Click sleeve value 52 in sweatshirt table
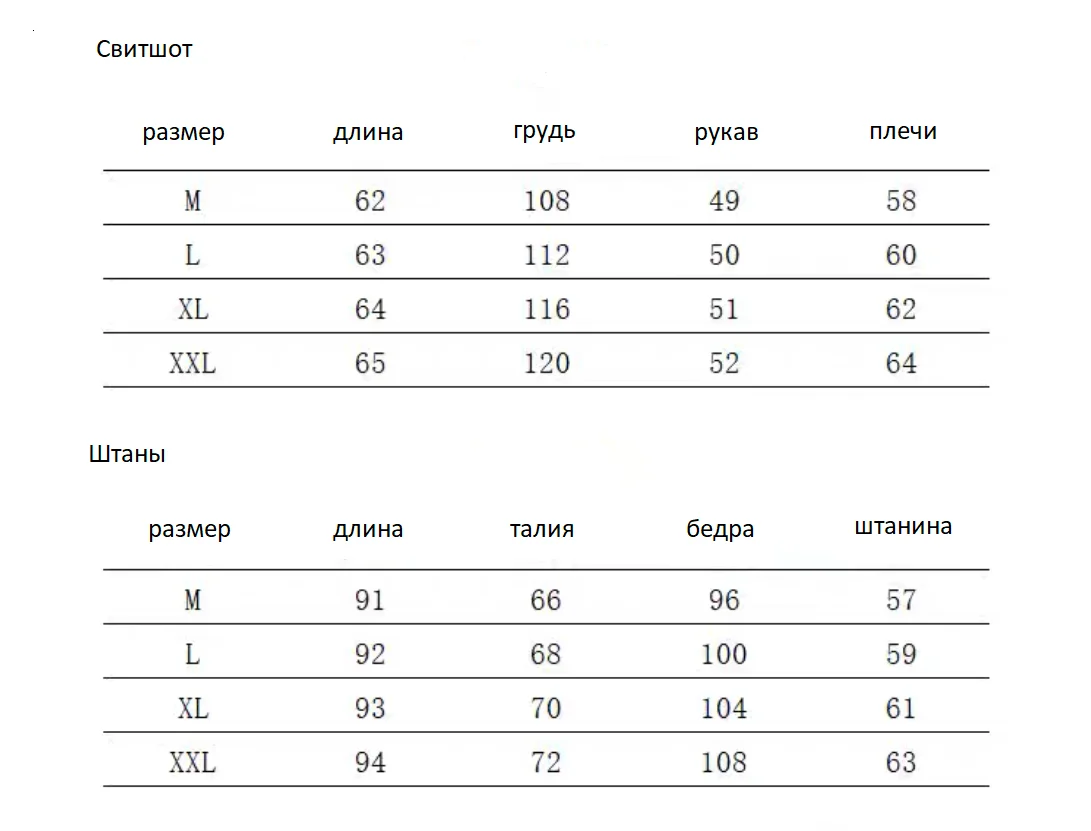 (x=724, y=363)
